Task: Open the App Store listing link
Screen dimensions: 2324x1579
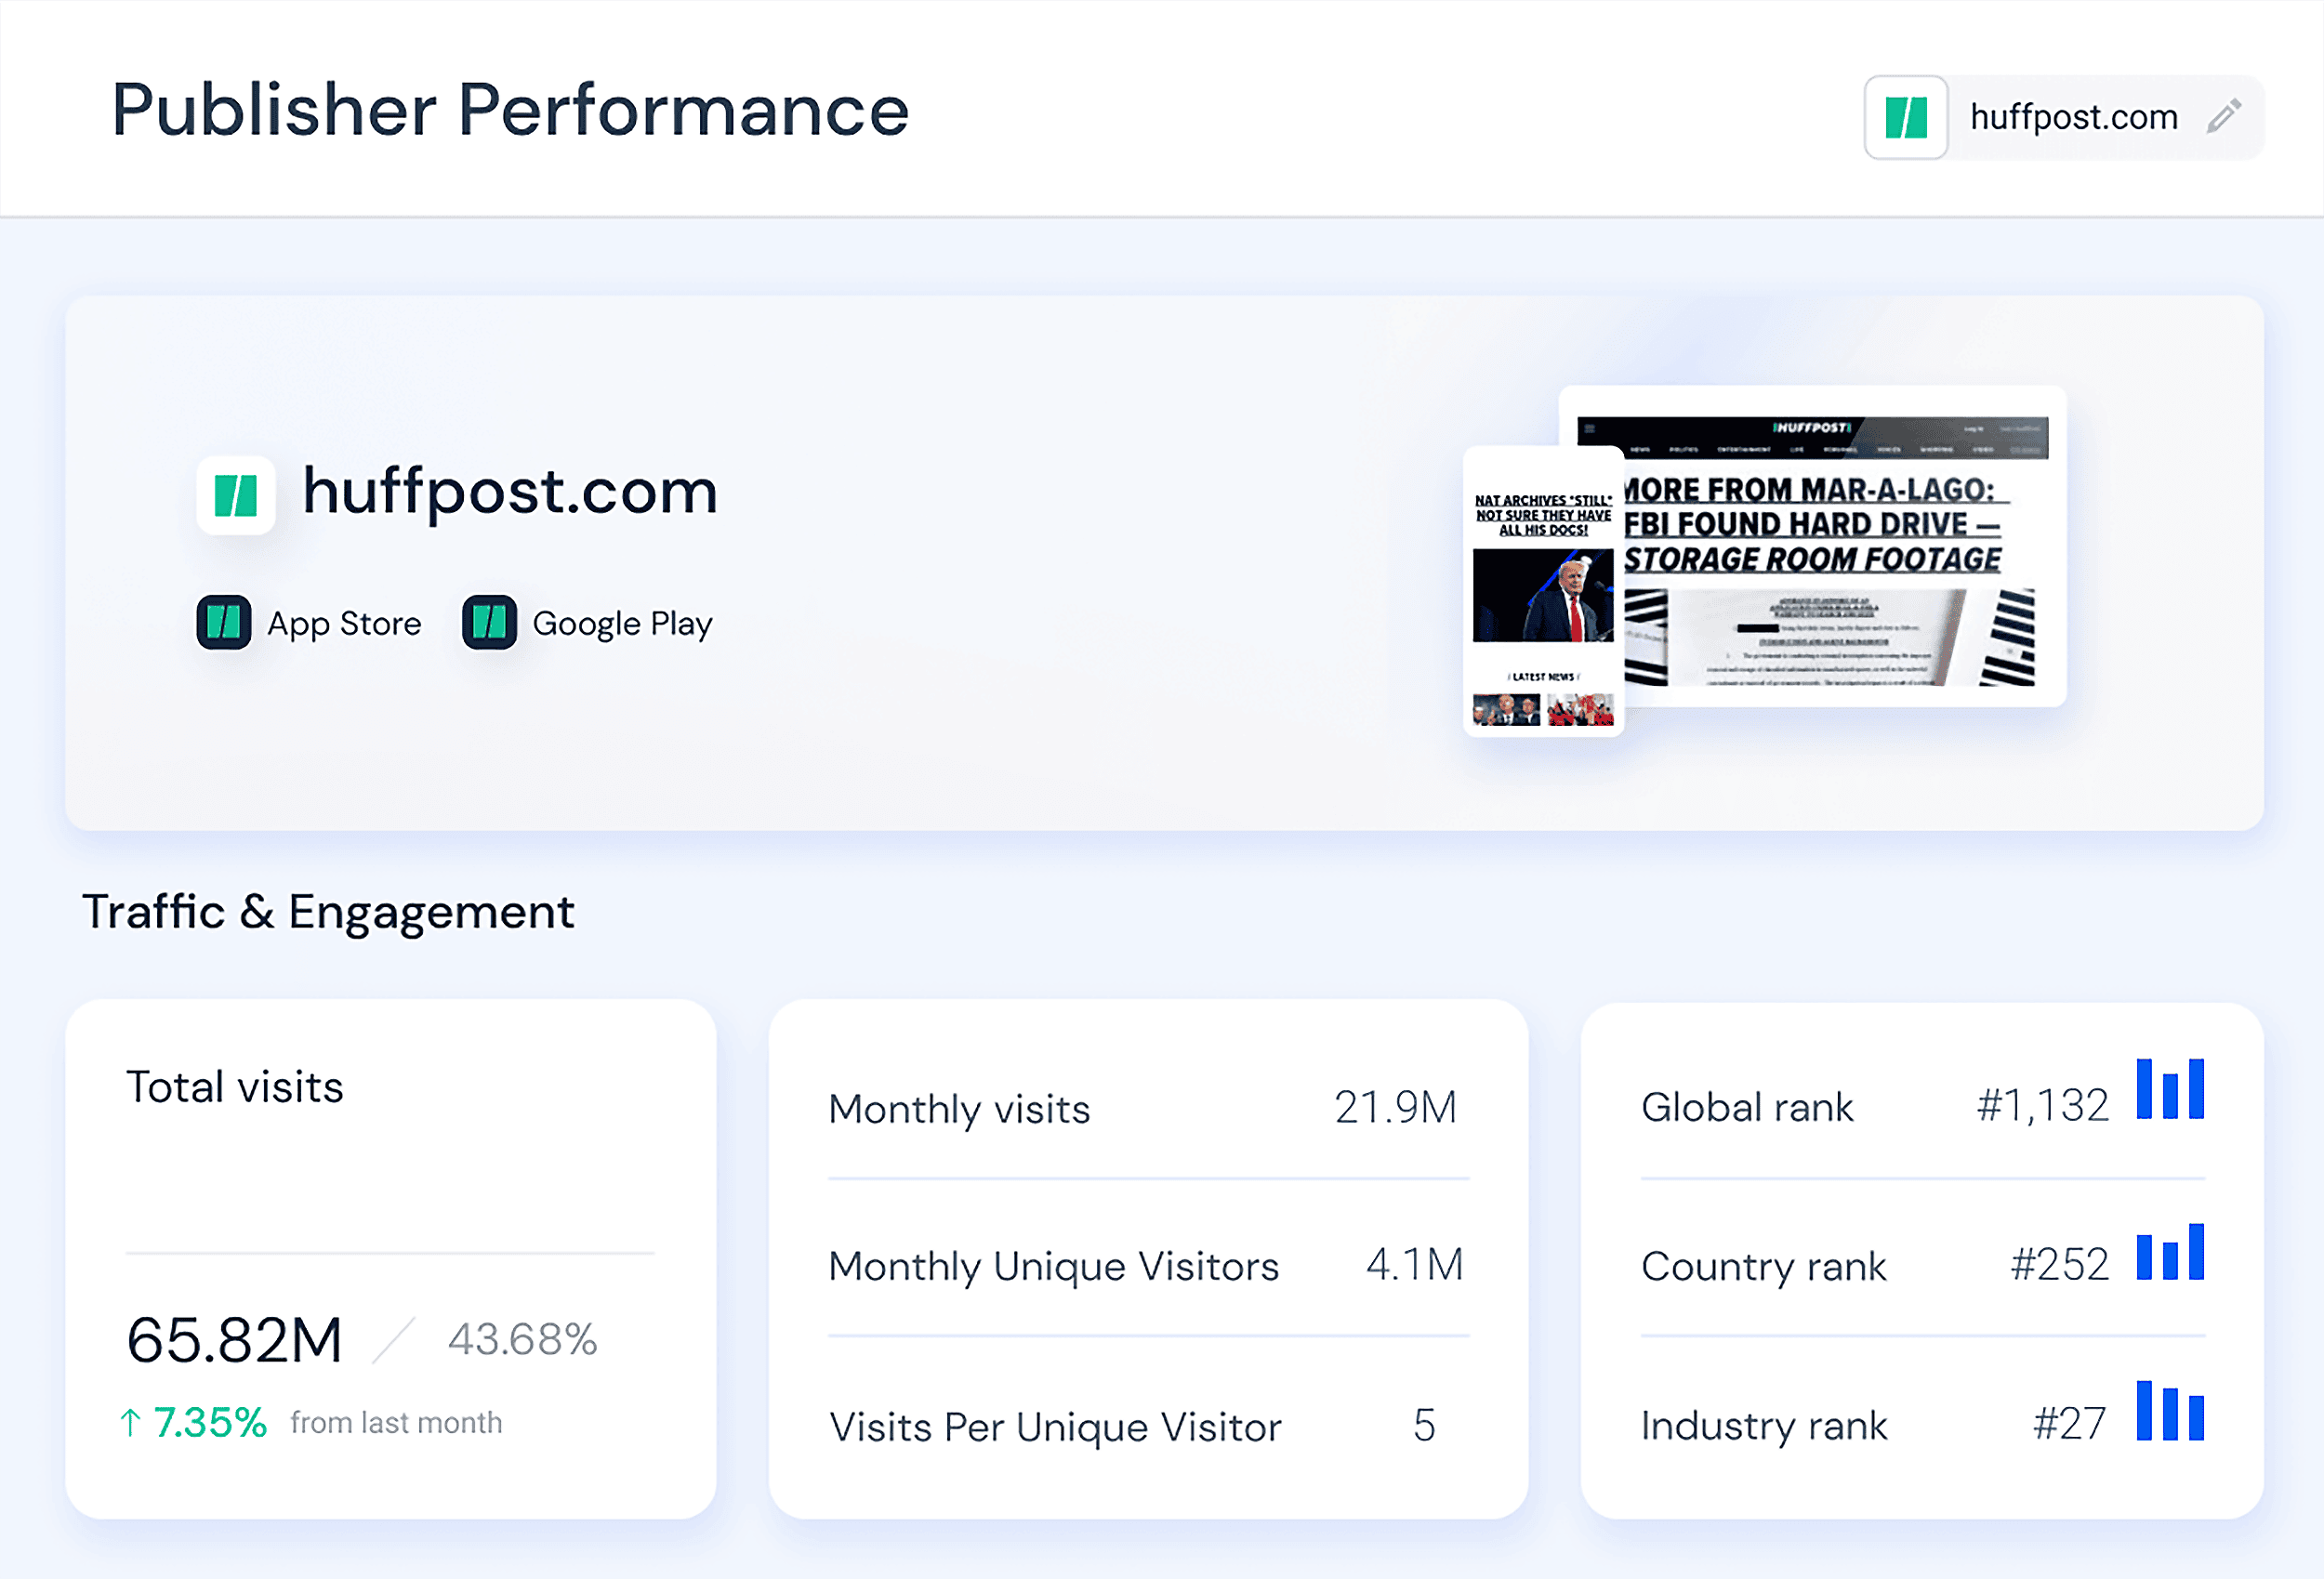Action: pyautogui.click(x=344, y=622)
